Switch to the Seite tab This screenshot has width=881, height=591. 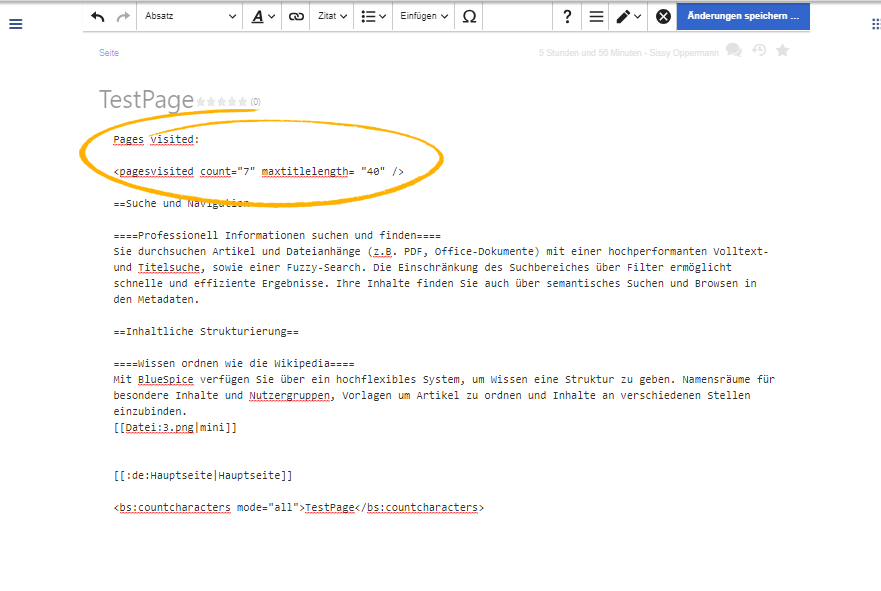tap(108, 53)
